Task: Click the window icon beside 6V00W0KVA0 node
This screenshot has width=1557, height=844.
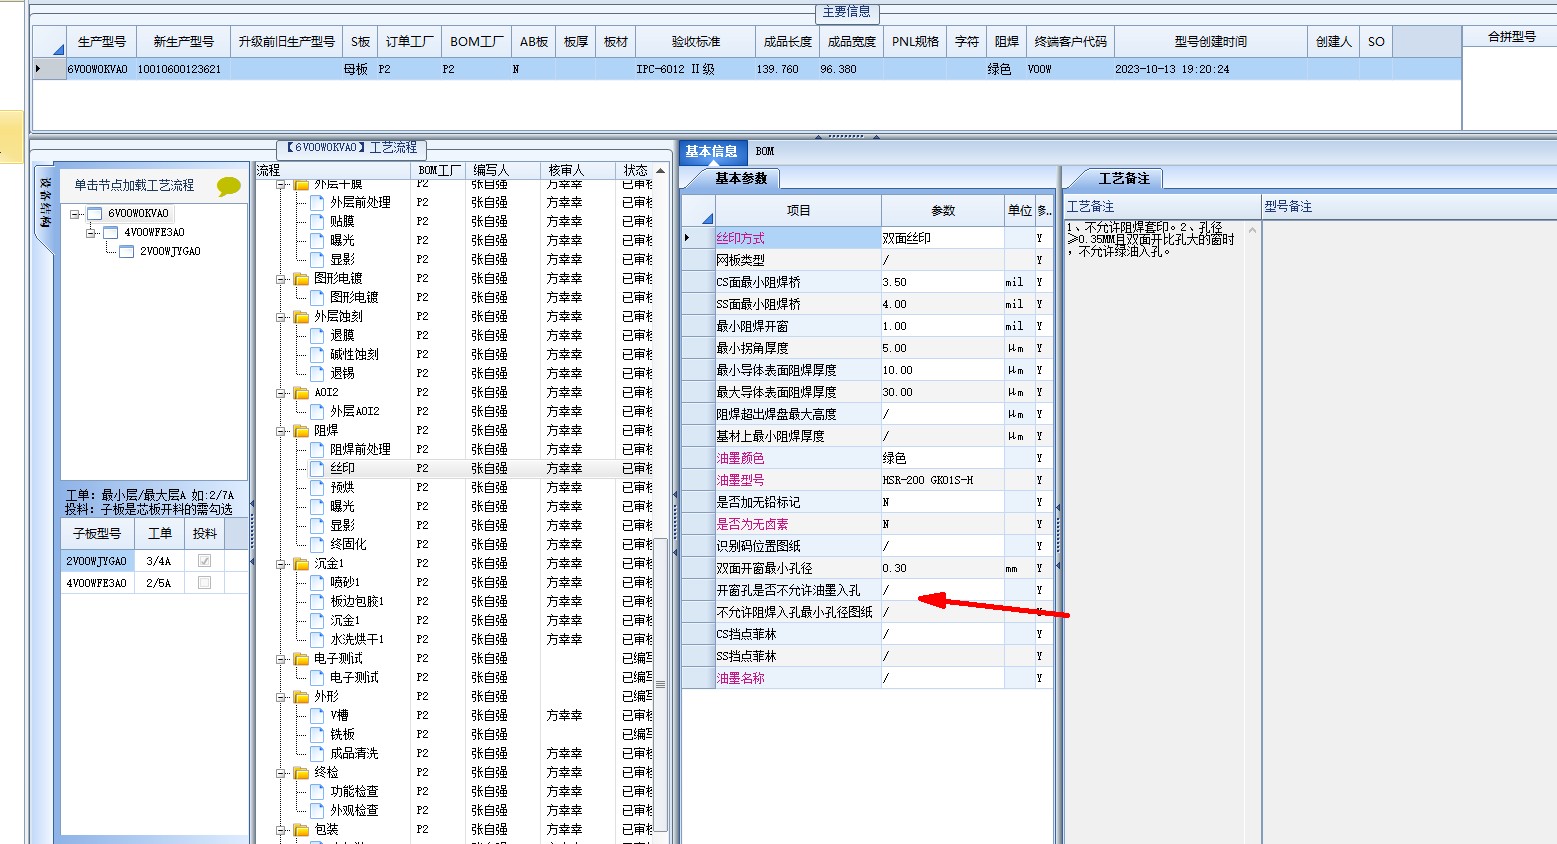Action: click(95, 214)
